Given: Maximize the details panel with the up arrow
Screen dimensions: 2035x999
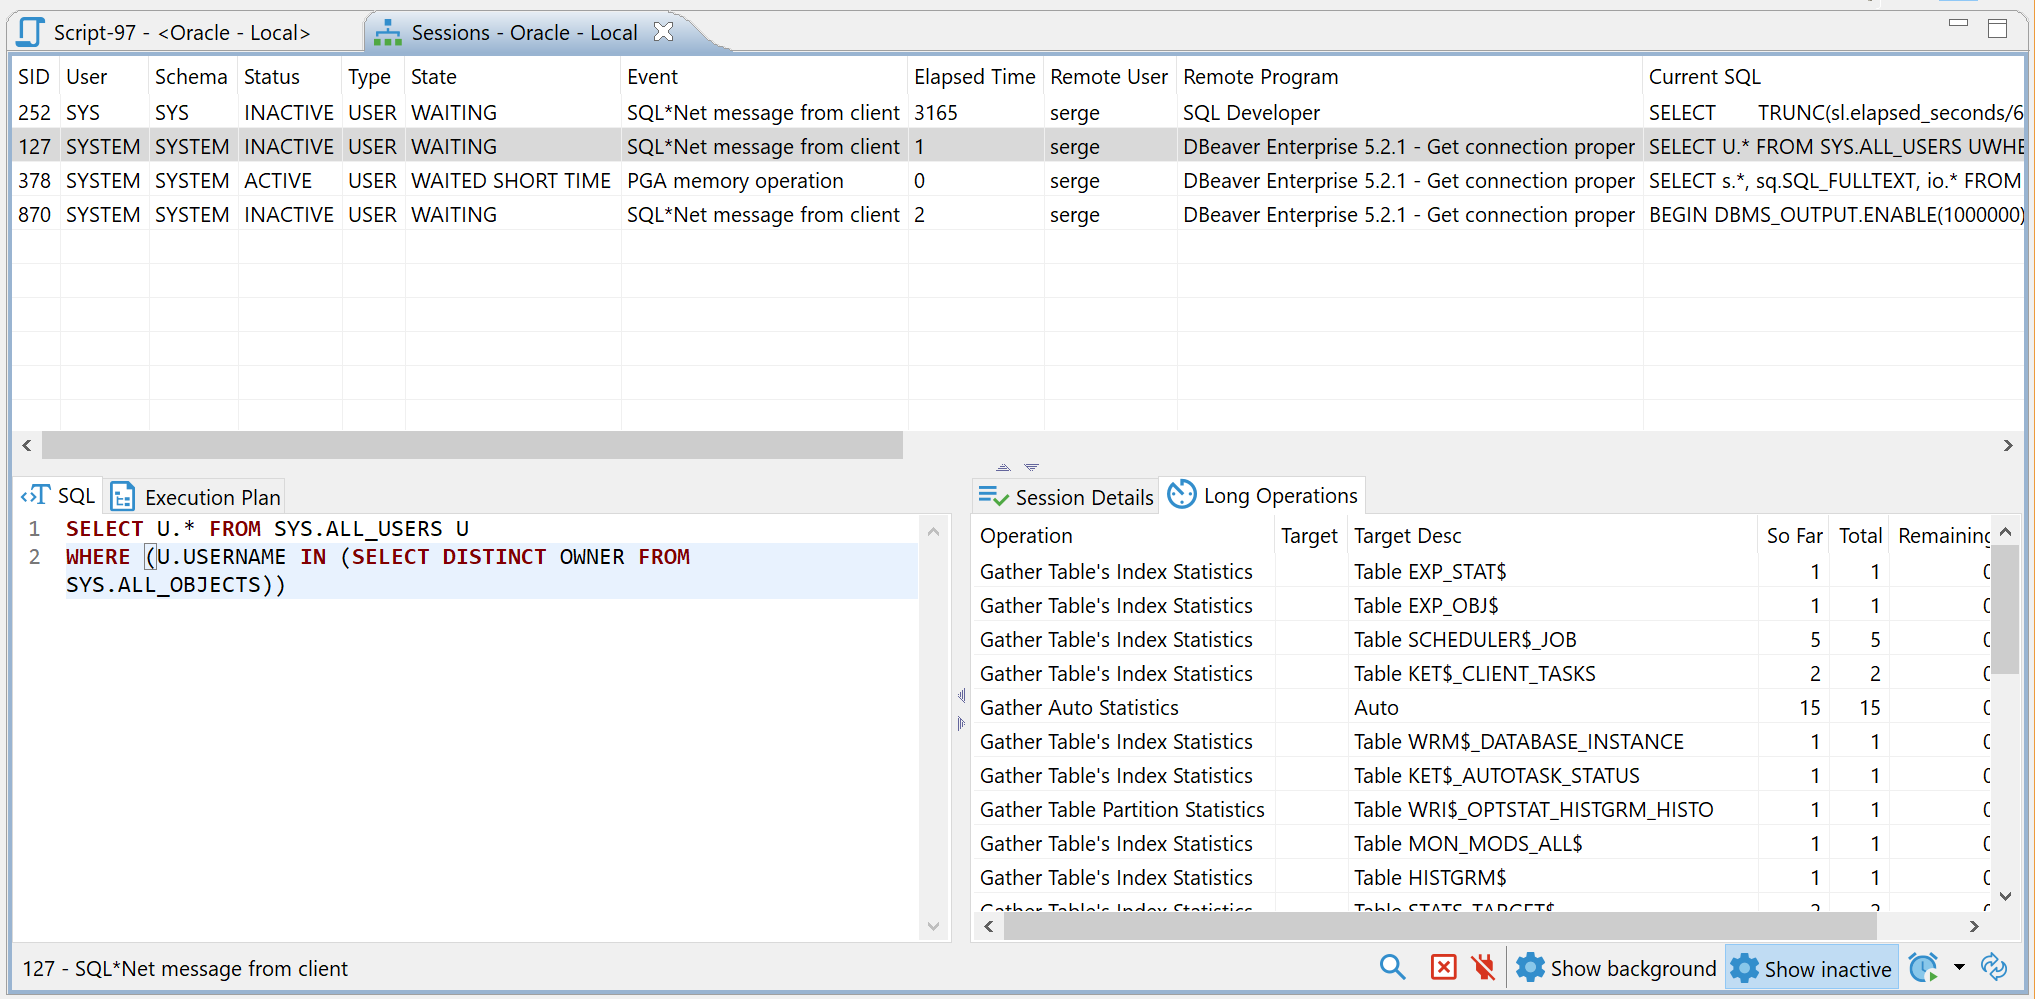Looking at the screenshot, I should click(1002, 466).
